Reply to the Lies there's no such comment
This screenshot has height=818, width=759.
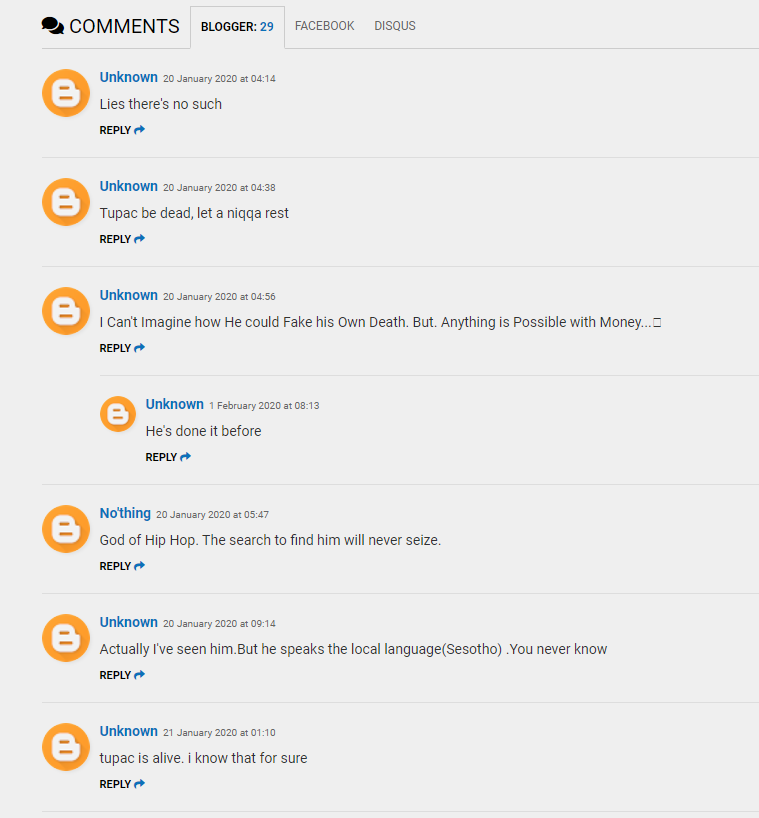[x=122, y=130]
